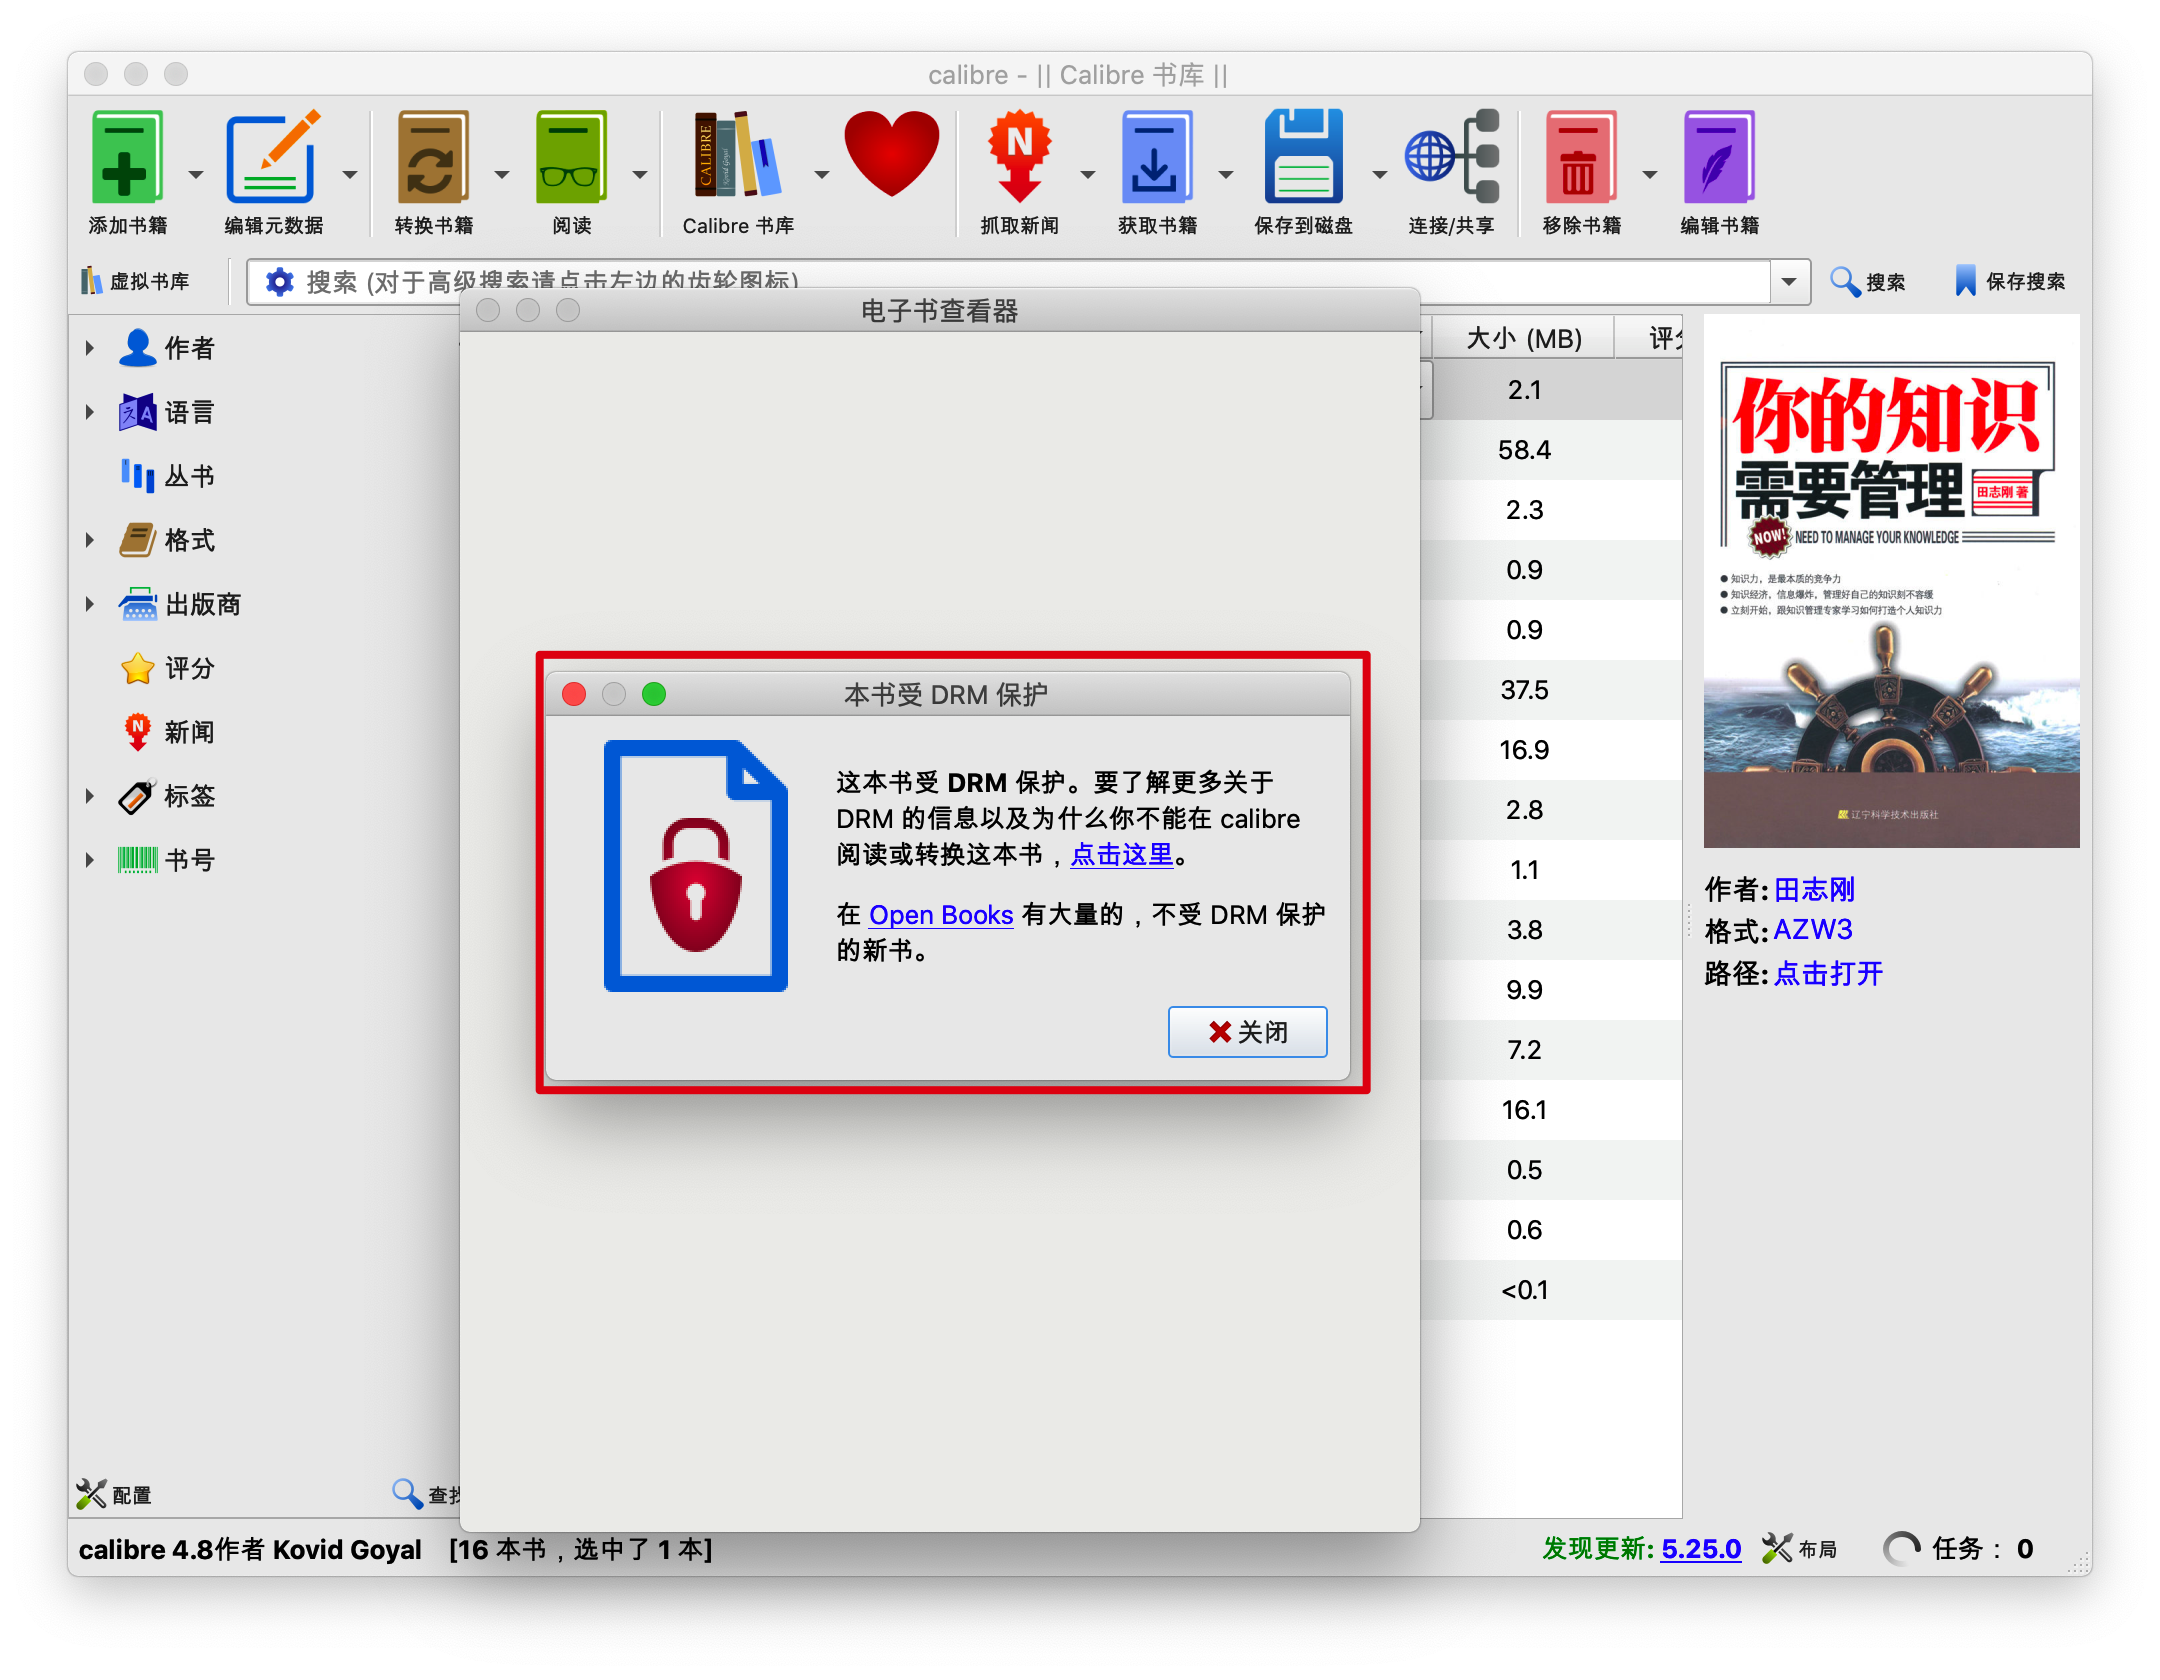
Task: Expand the 书号 (Identifiers) tree node
Action: point(89,860)
